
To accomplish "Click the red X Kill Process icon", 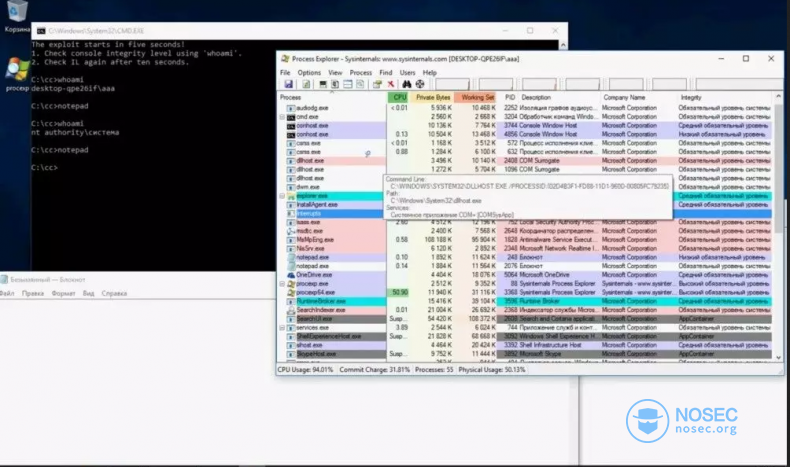I will [390, 84].
